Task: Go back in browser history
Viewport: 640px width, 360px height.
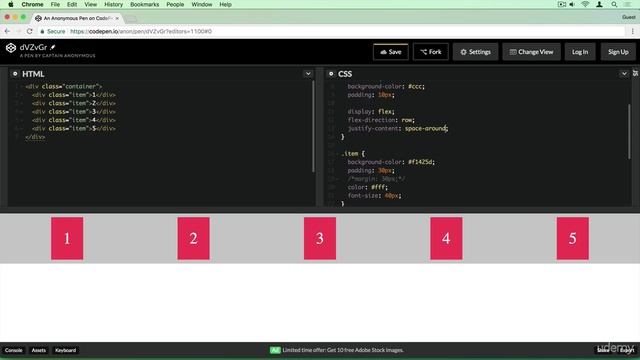Action: coord(7,31)
